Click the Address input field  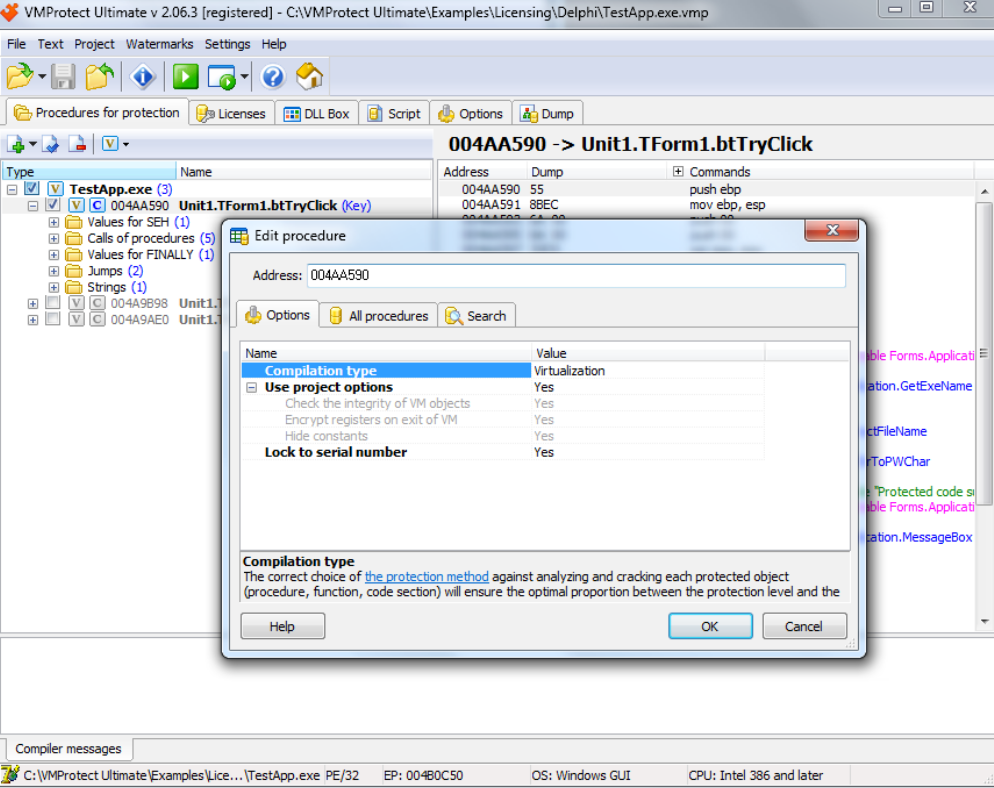tap(576, 275)
